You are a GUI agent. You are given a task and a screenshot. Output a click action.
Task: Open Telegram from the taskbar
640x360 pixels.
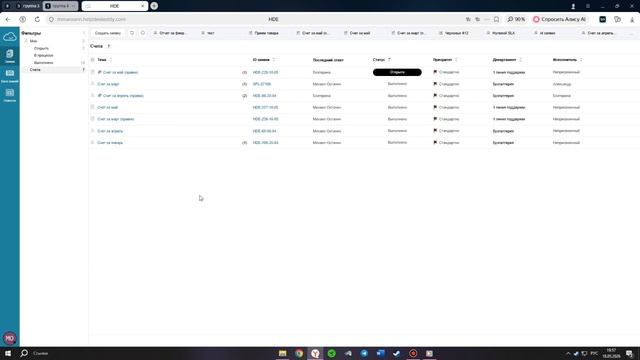click(364, 353)
